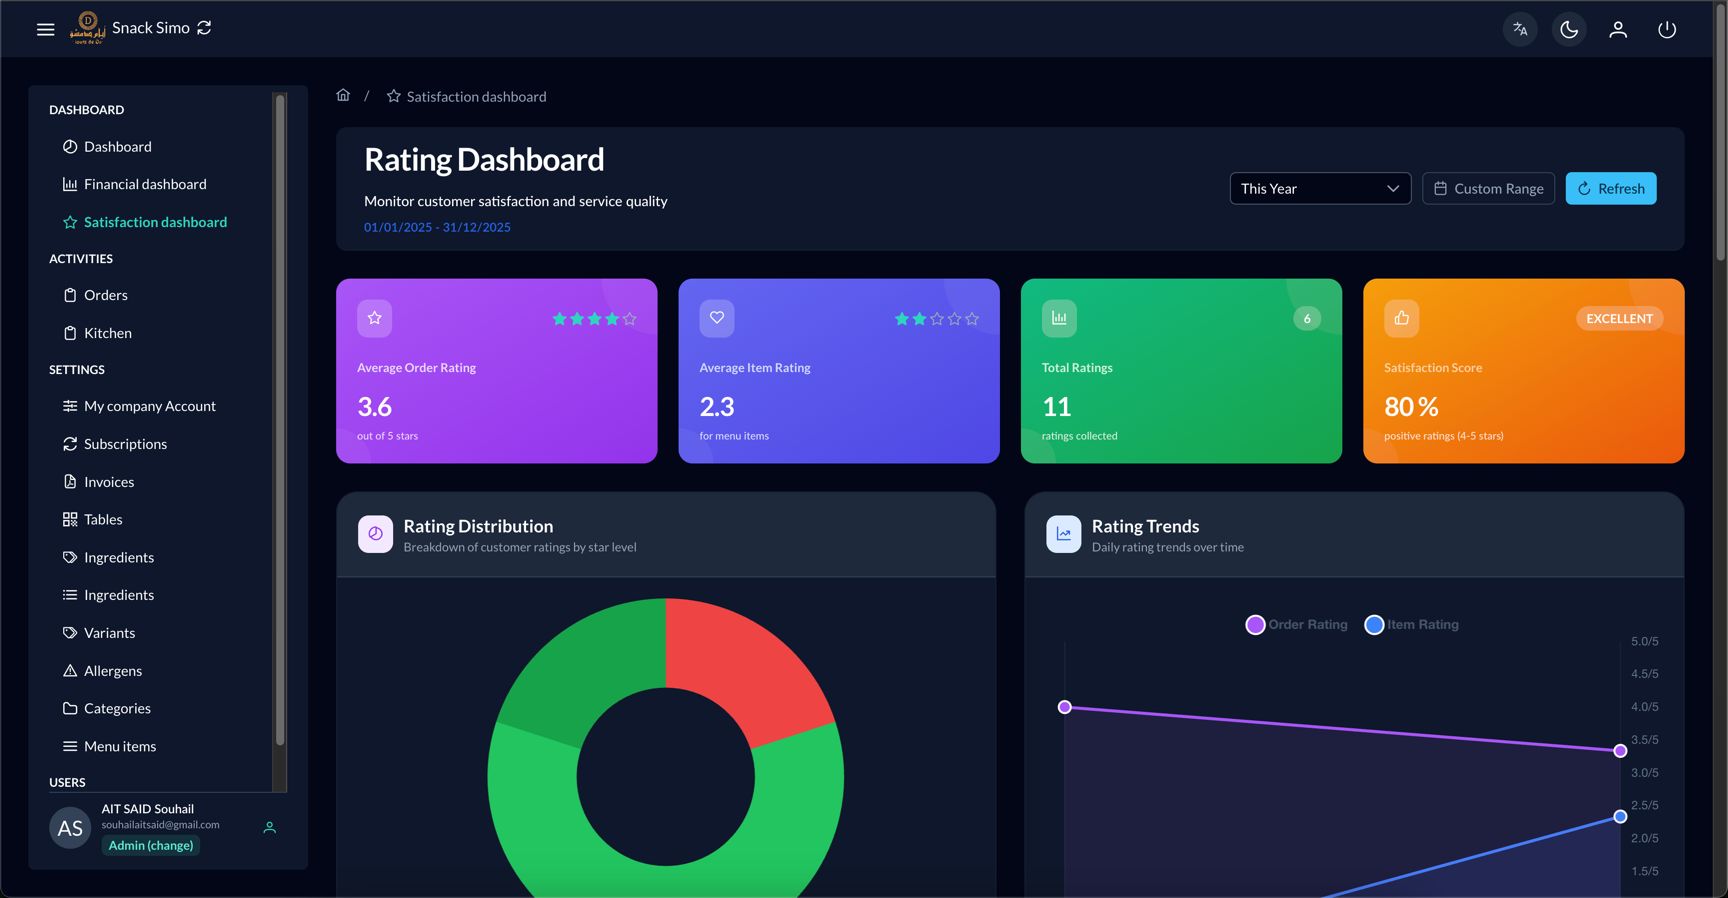Click the Satisfaction dashboard breadcrumb
The height and width of the screenshot is (898, 1728).
pyautogui.click(x=466, y=96)
